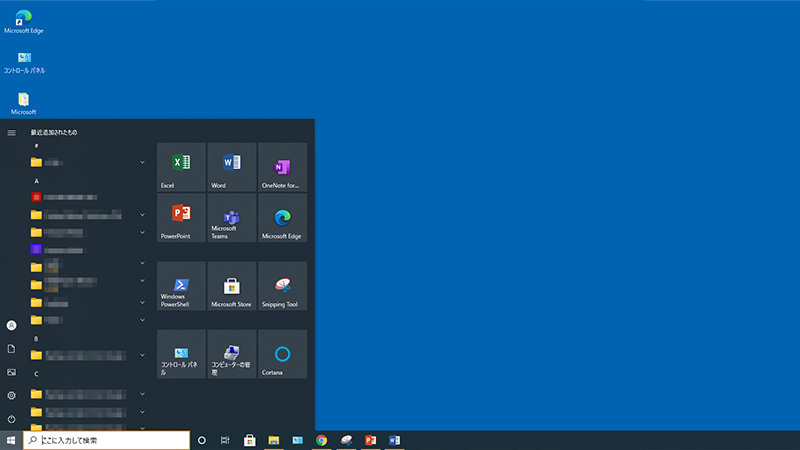Image resolution: width=800 pixels, height=450 pixels.
Task: Click the # letter heading in app list
Action: click(36, 146)
